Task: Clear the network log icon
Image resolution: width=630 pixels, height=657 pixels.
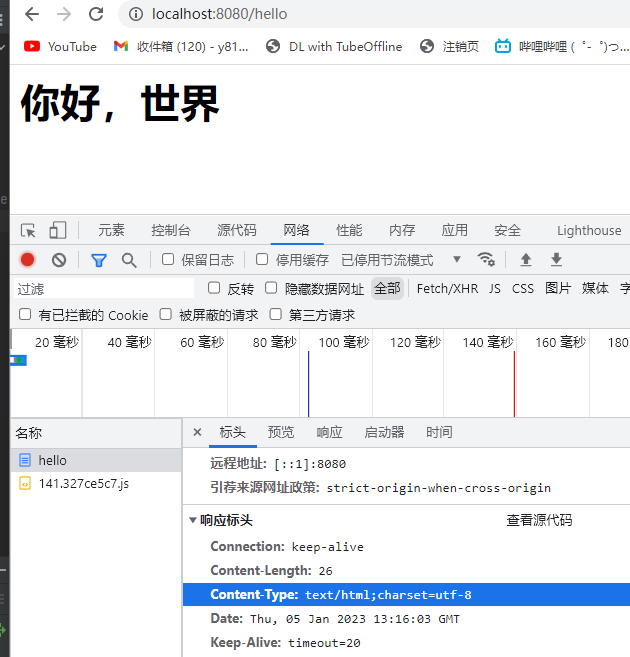Action: pyautogui.click(x=59, y=260)
